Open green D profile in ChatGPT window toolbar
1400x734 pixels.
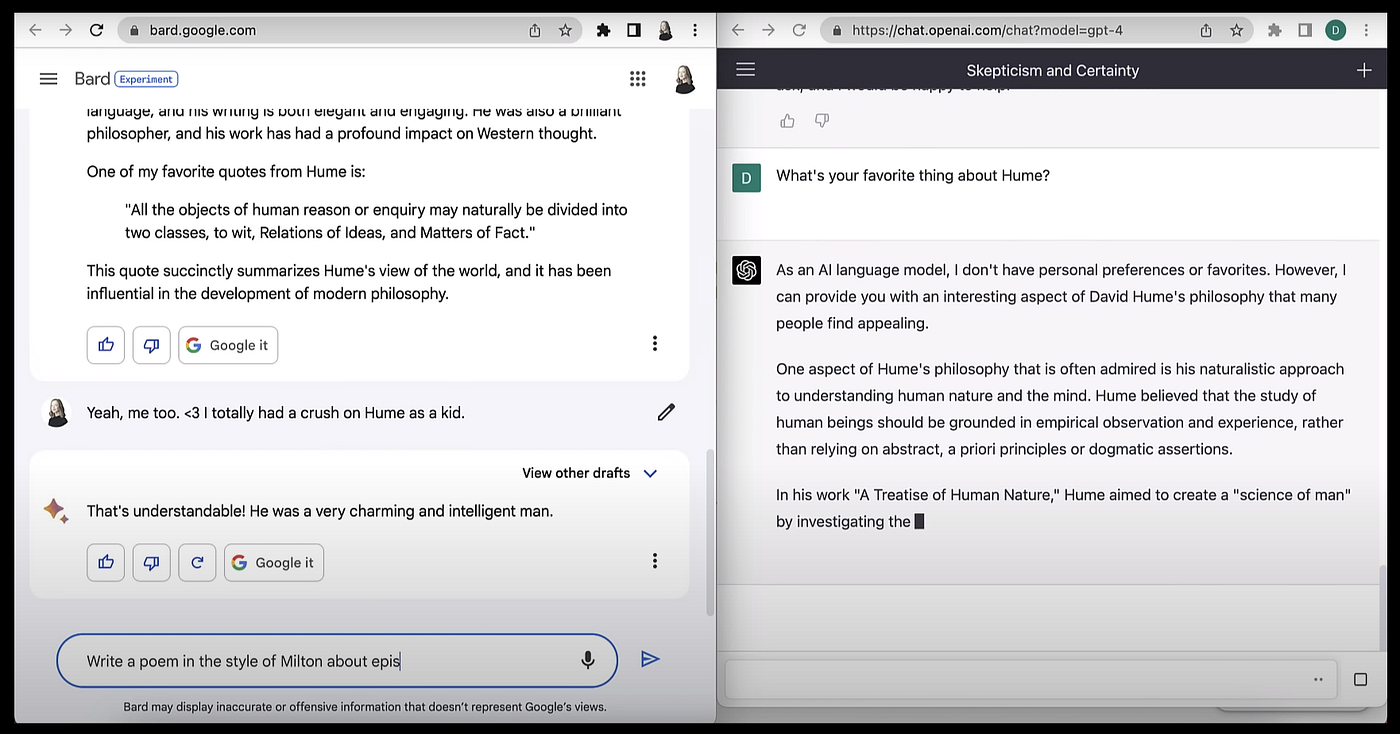pos(1335,30)
